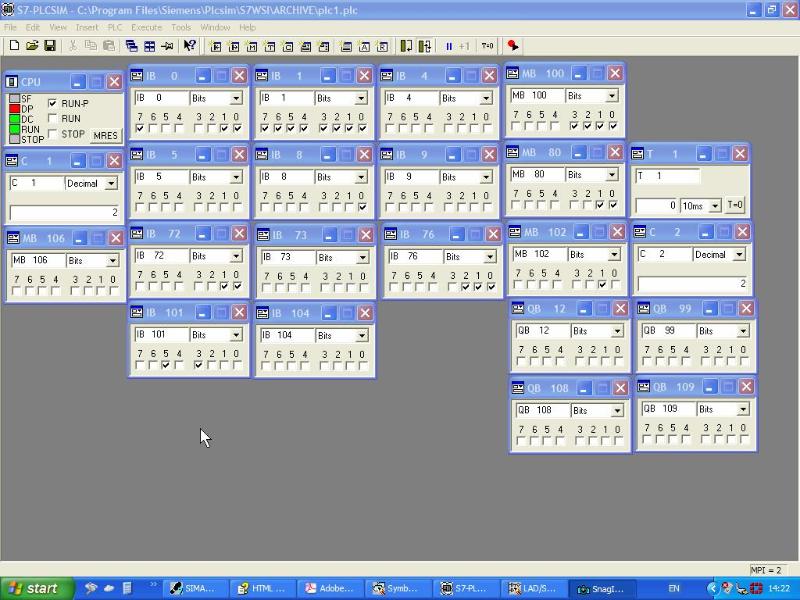This screenshot has width=800, height=600.
Task: Pause the simulation scan
Action: tap(449, 46)
